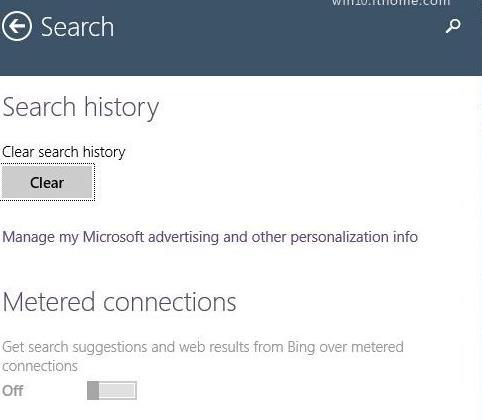Click the Get search suggestions description text
This screenshot has width=482, height=420.
[203, 356]
